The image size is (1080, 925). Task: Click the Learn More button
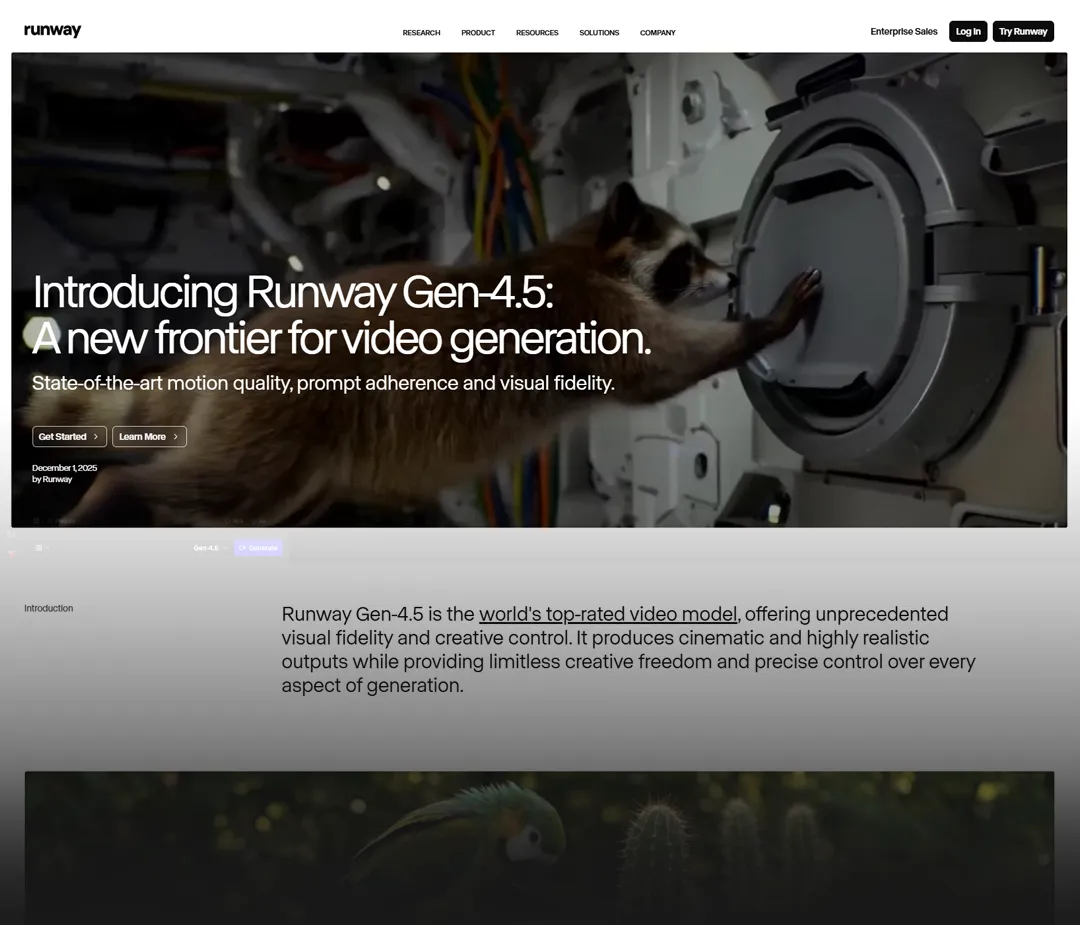149,437
